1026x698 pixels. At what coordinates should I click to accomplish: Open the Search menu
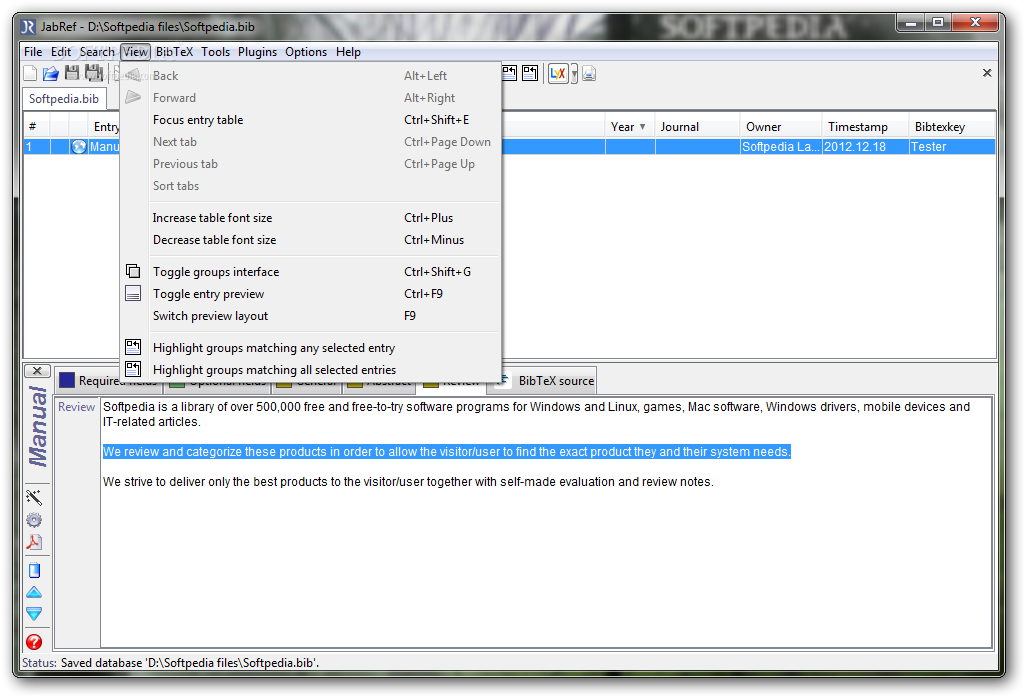(97, 52)
